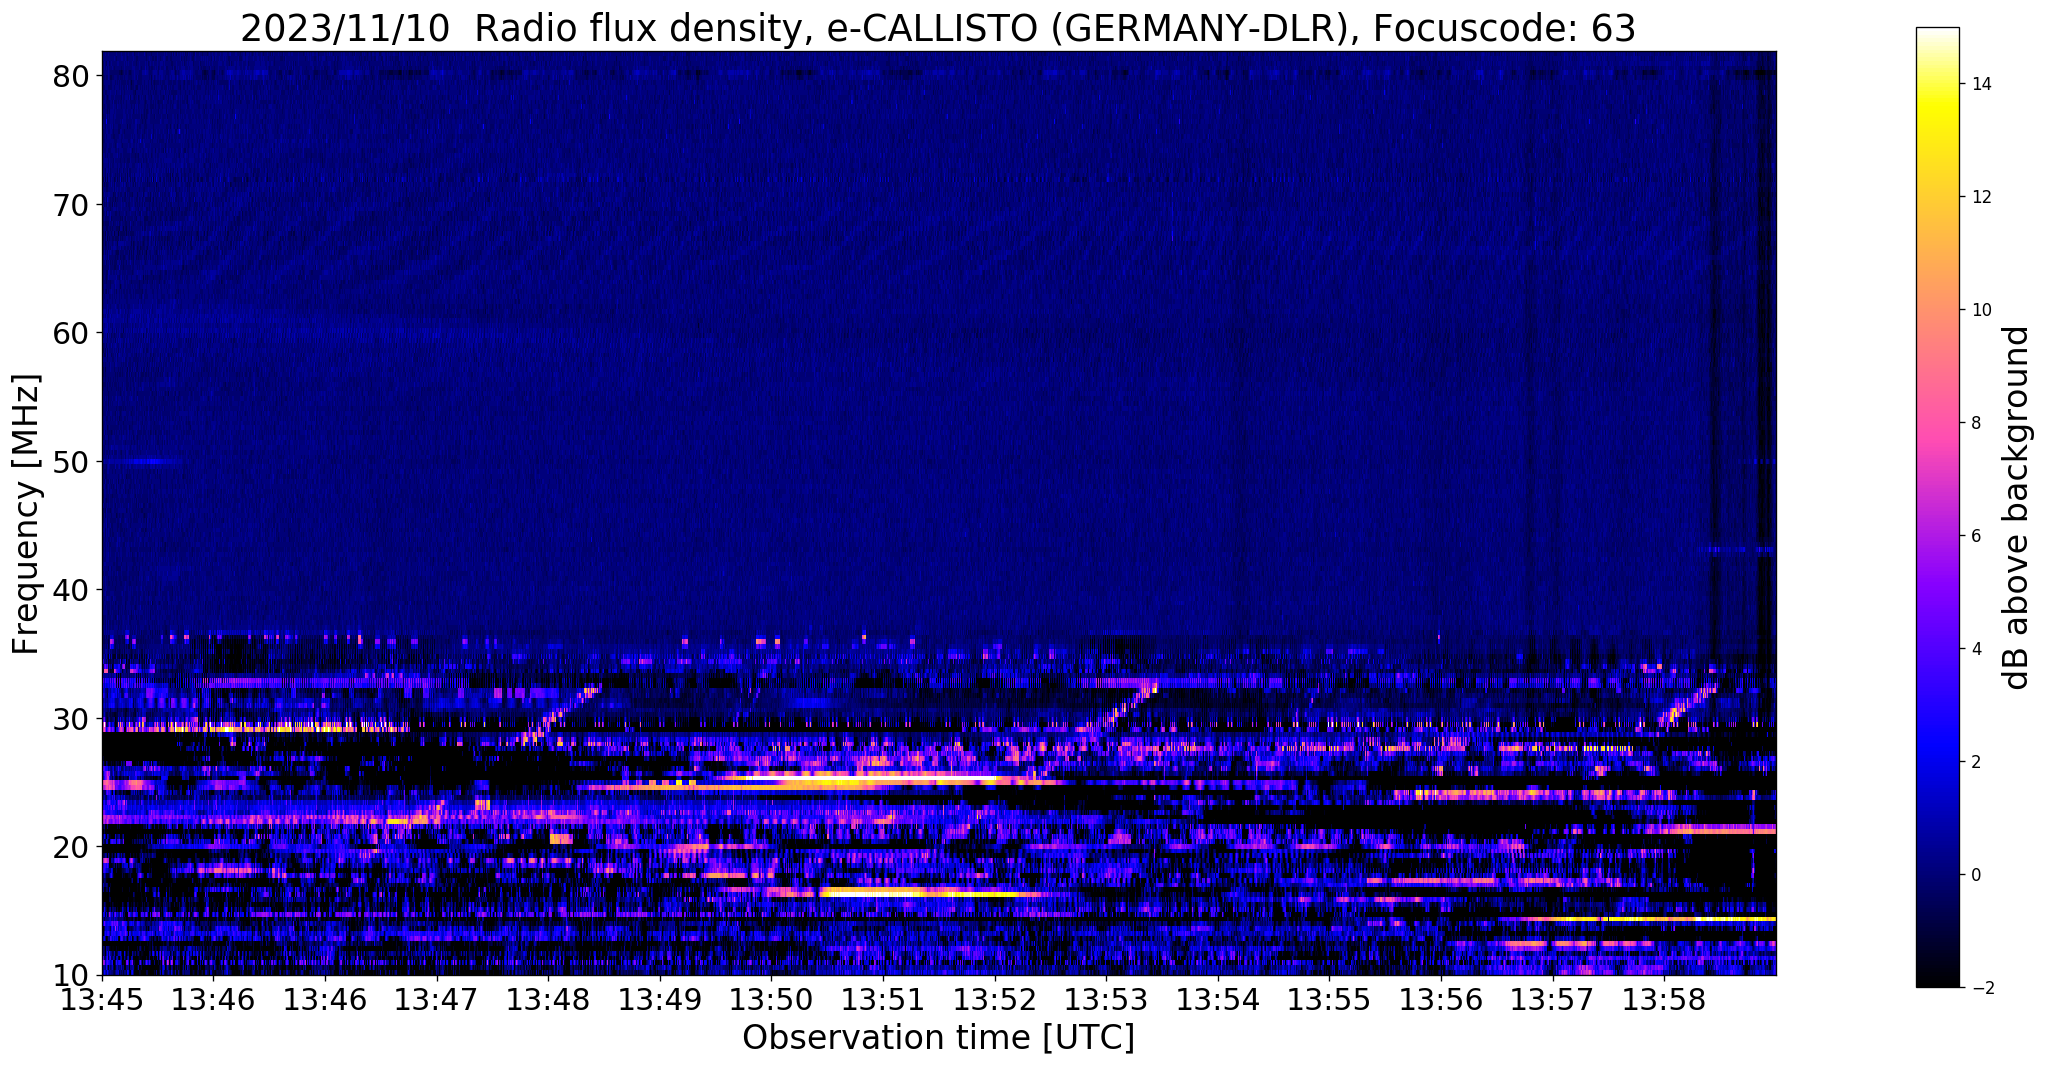This screenshot has width=2047, height=1067.
Task: Pick the 0 dB colorbar tick label
Action: point(1974,875)
